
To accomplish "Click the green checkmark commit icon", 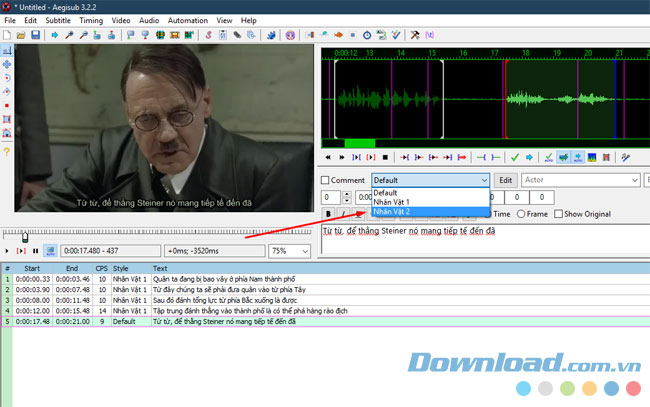I will [x=514, y=157].
